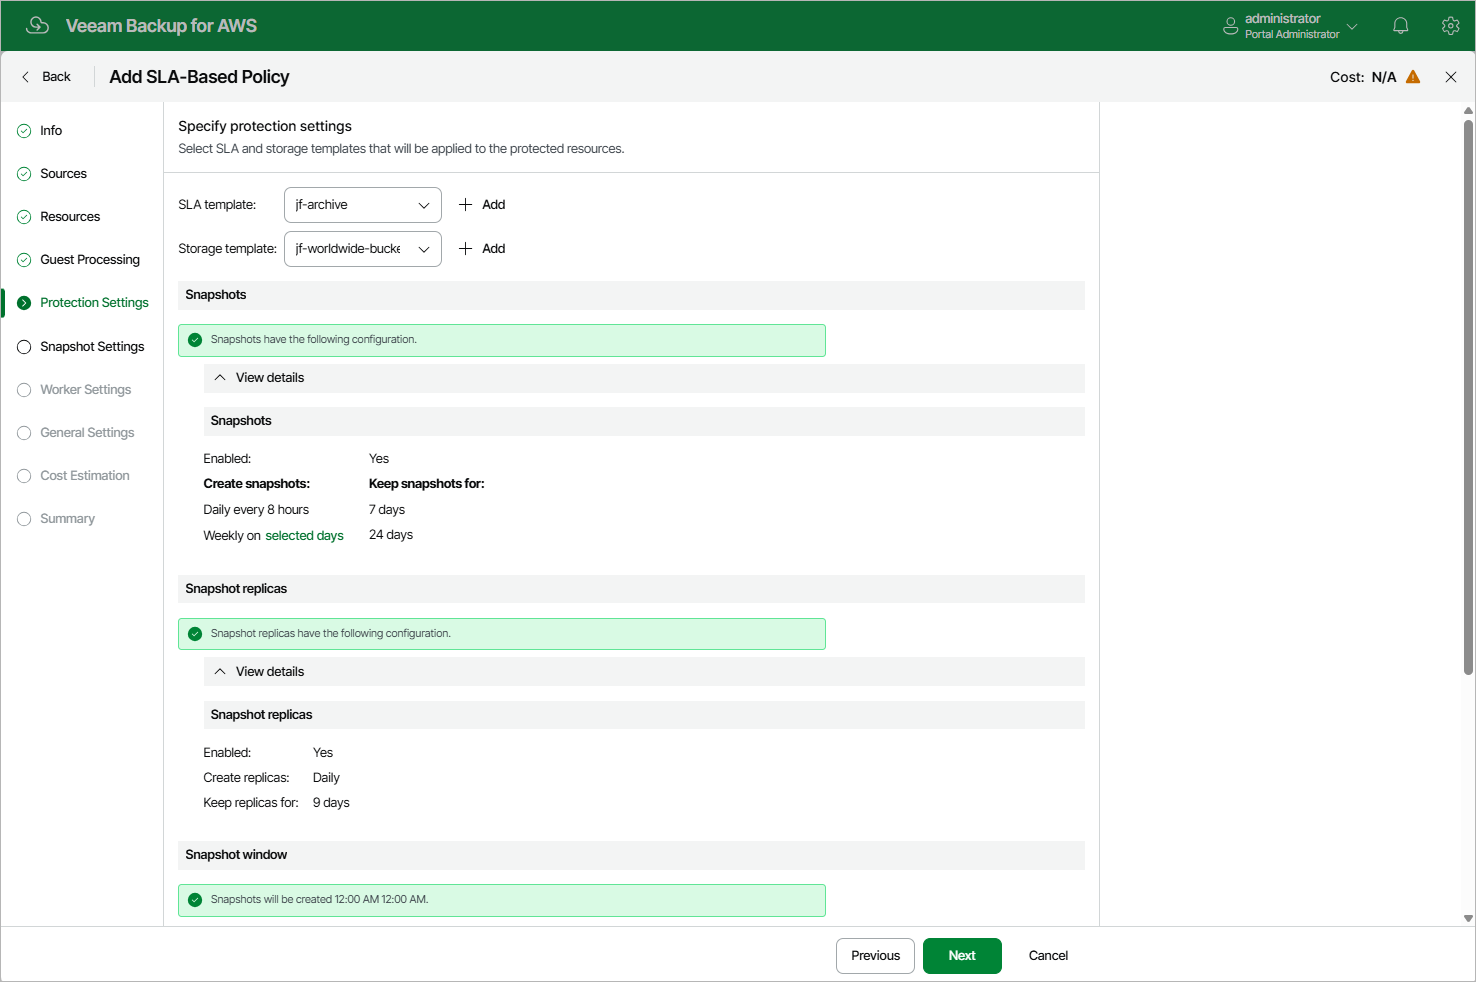
Task: Click the 'Veeam Backup for AWS' title
Action: (x=161, y=26)
